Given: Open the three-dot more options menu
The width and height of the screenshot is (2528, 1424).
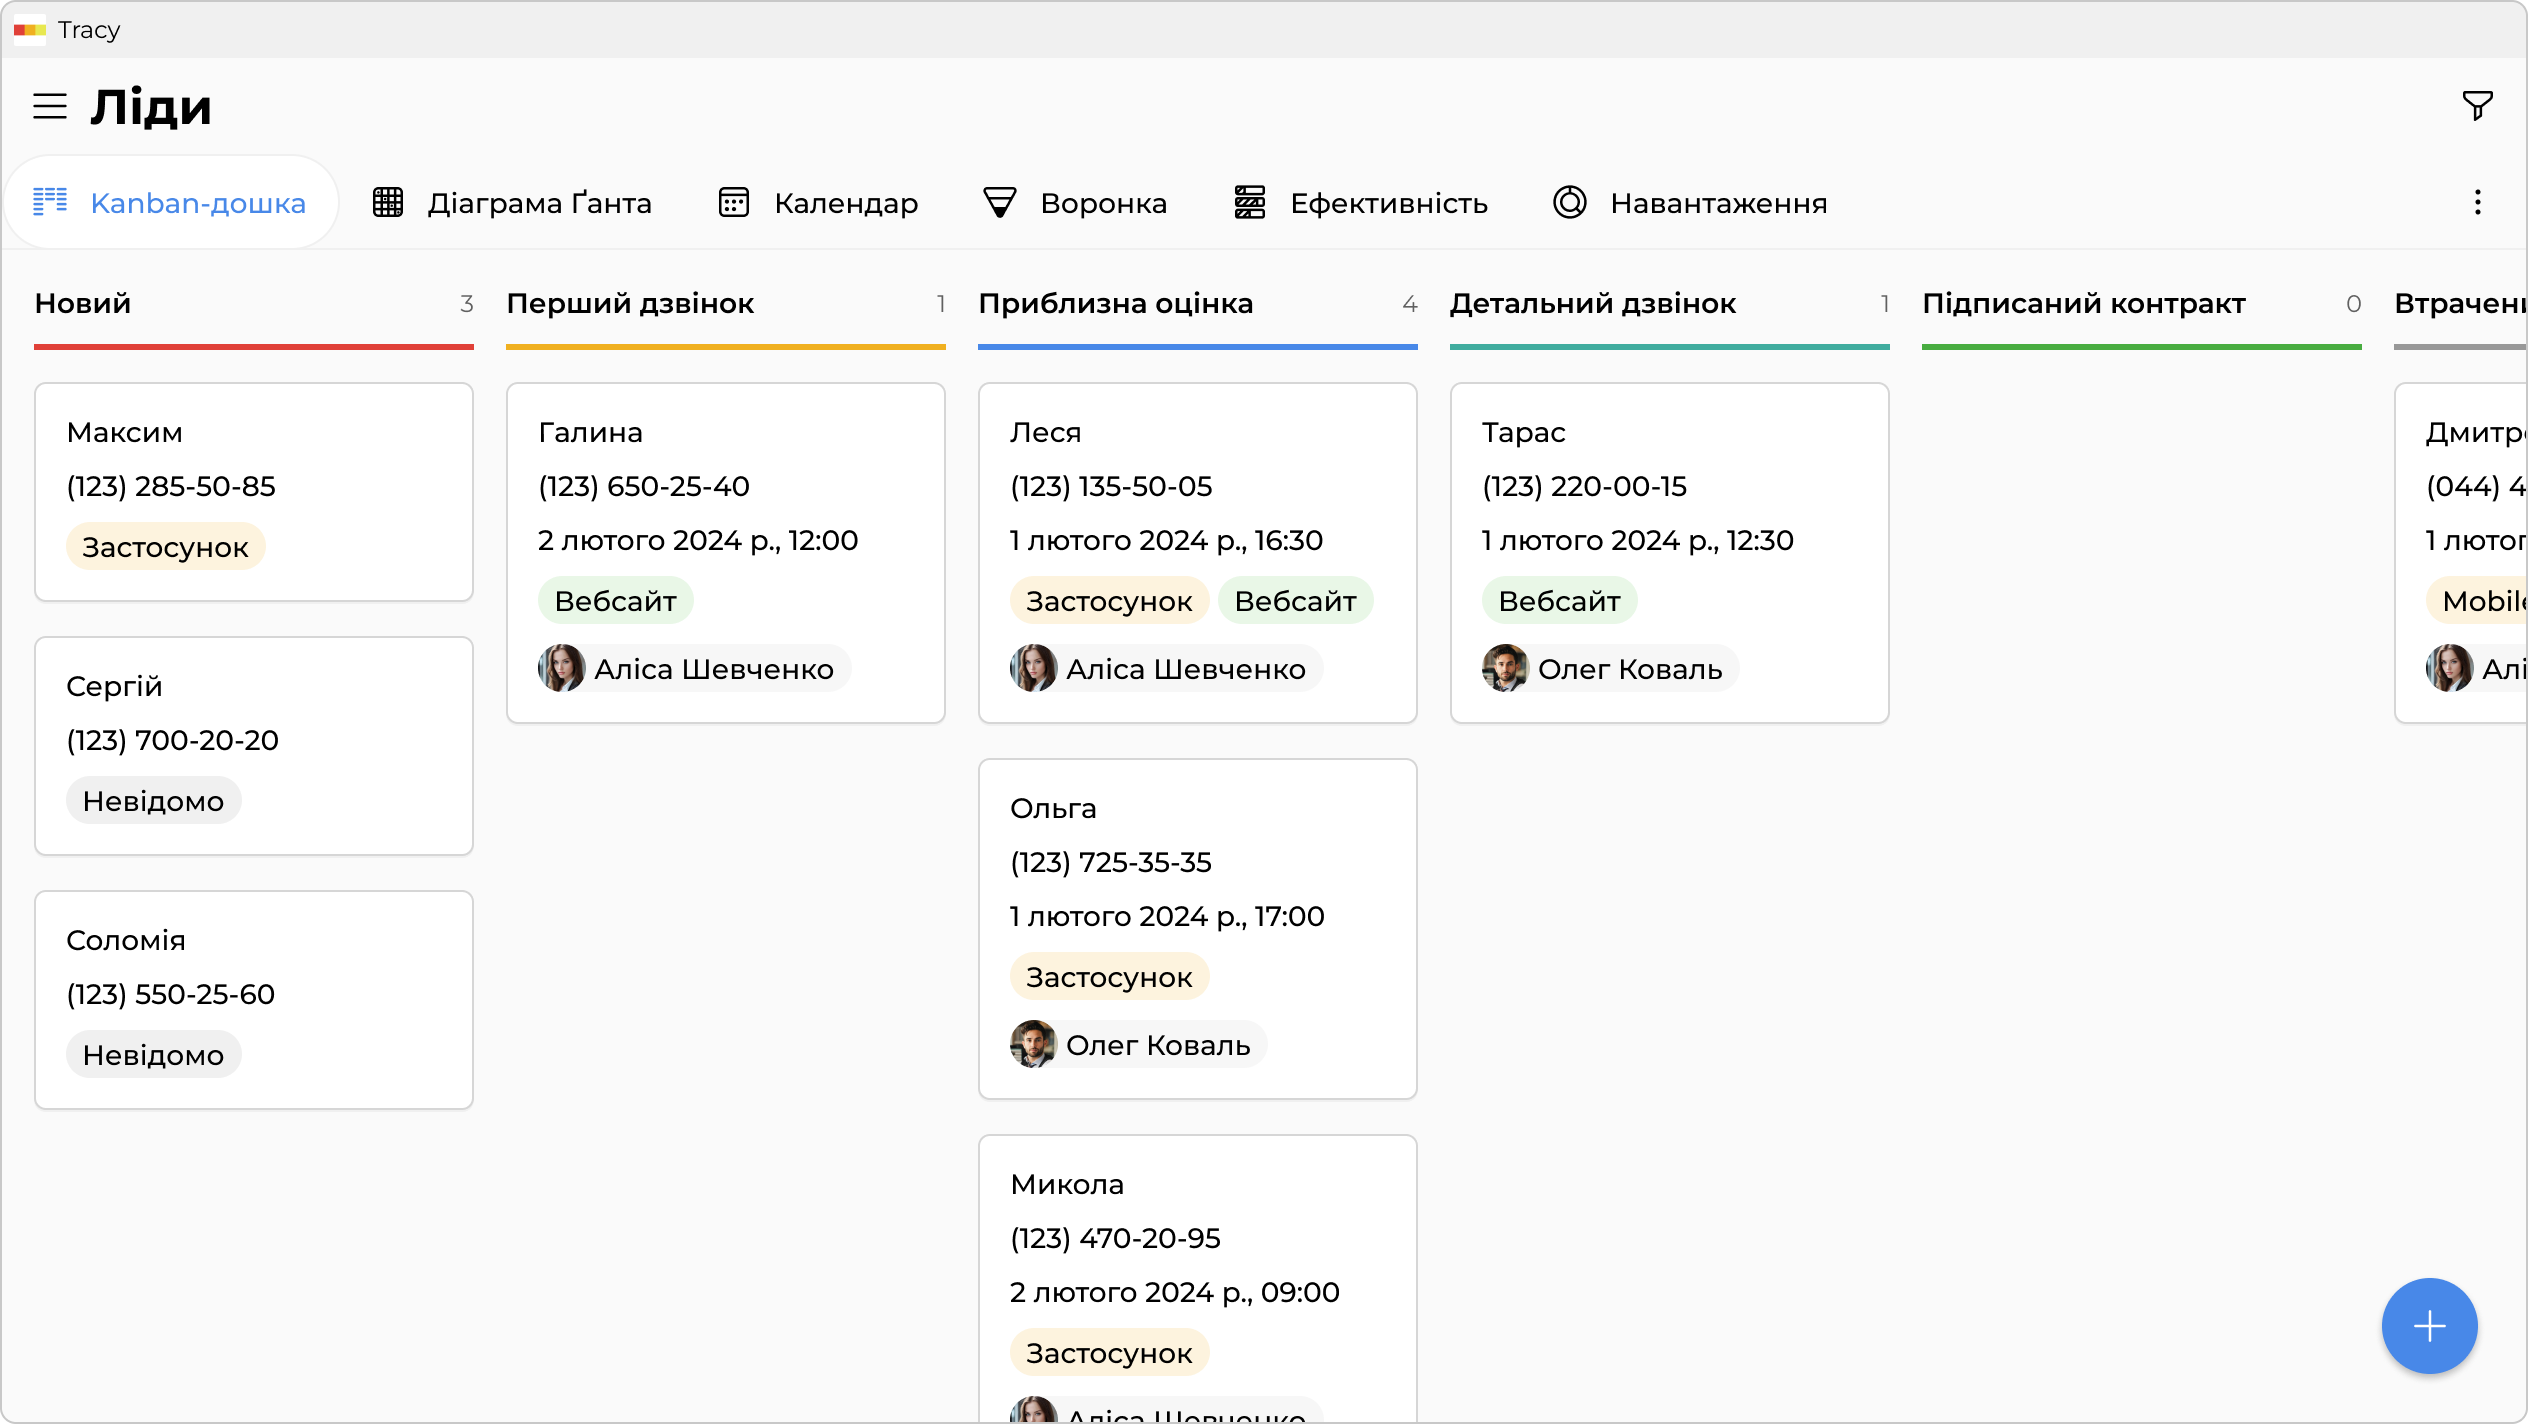Looking at the screenshot, I should pyautogui.click(x=2477, y=203).
